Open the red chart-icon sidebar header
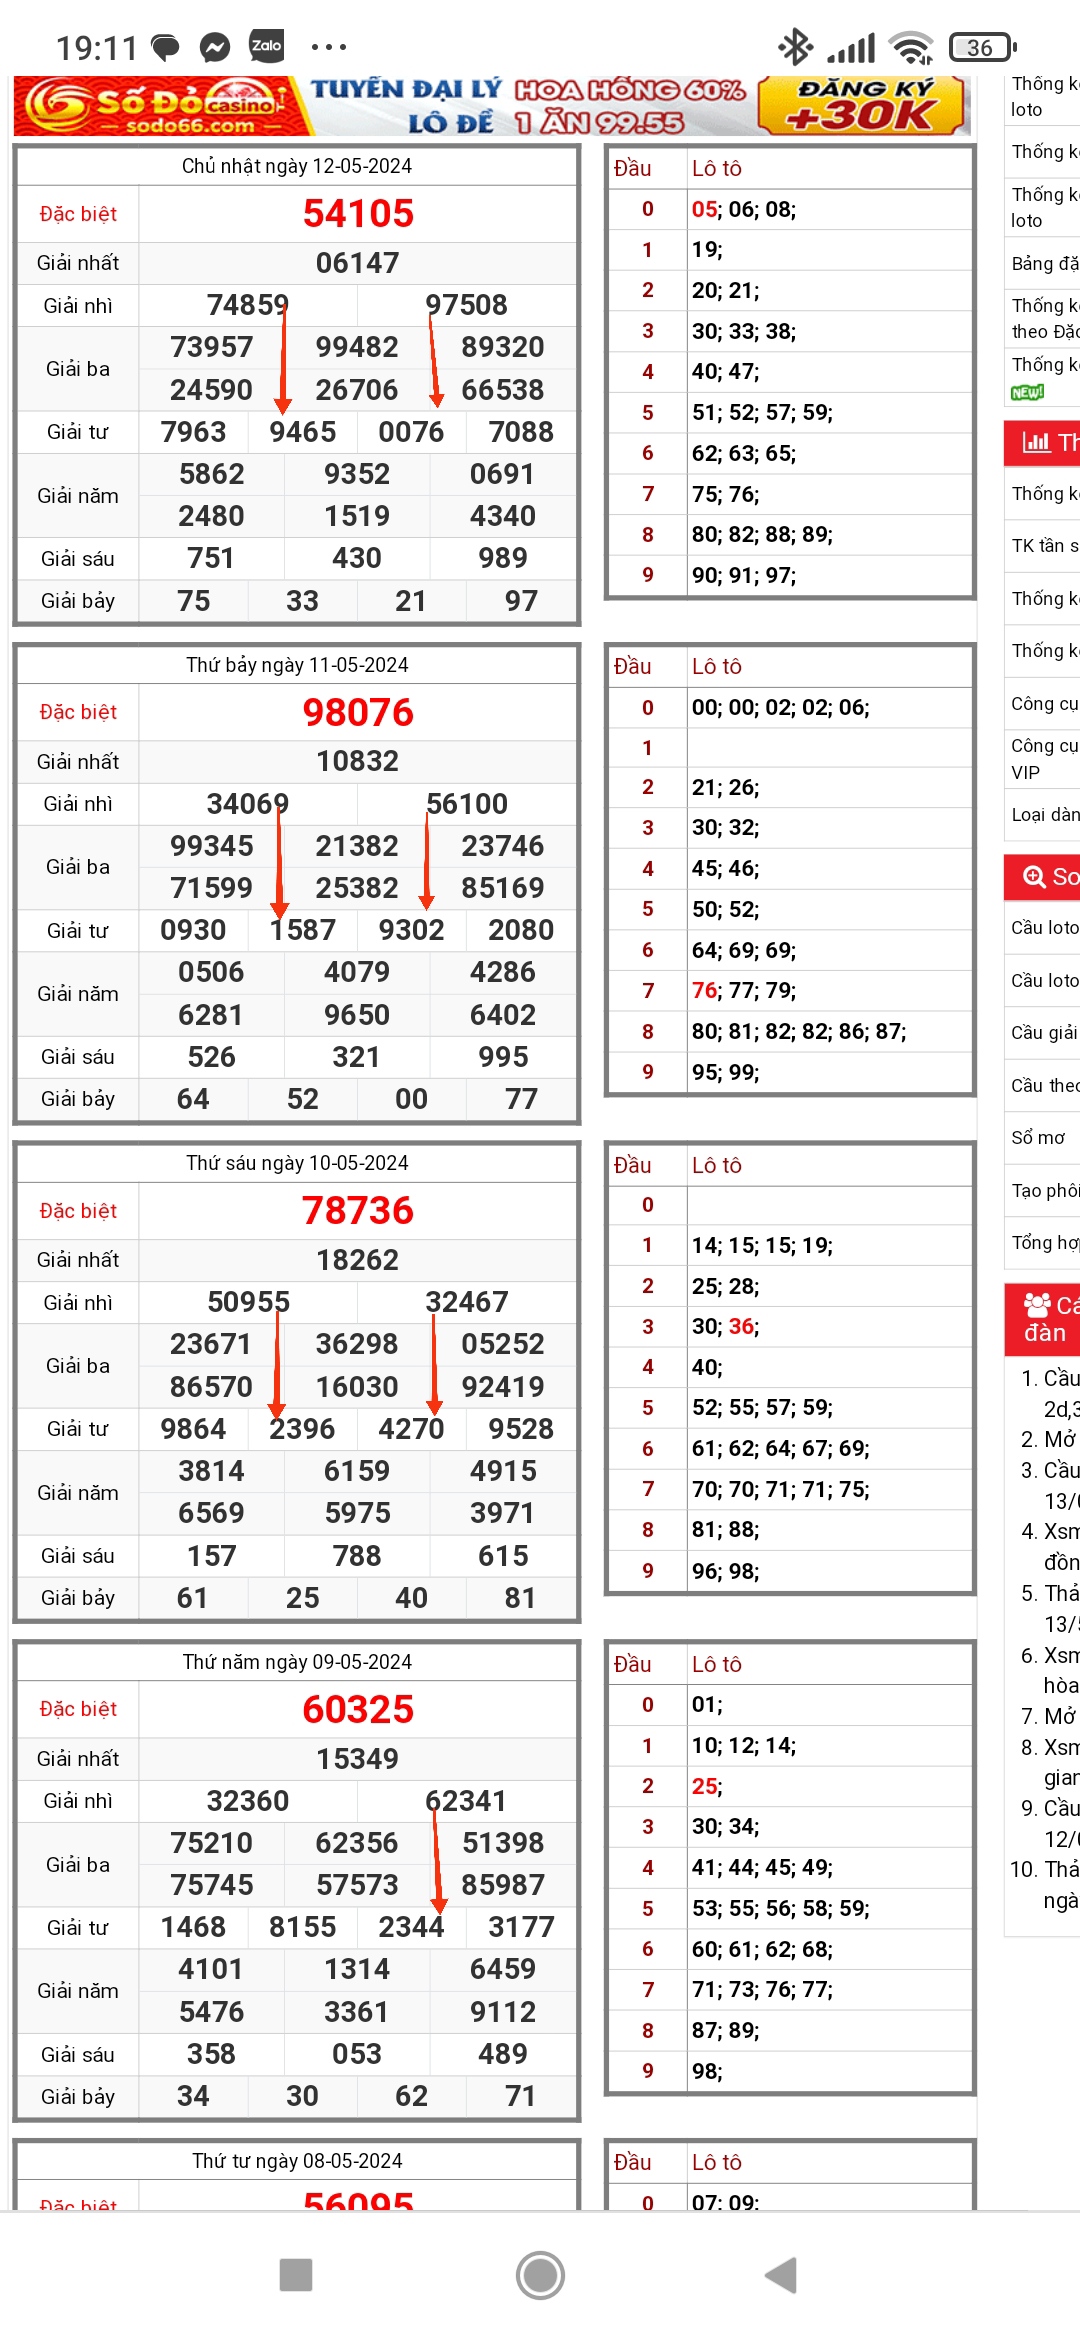The height and width of the screenshot is (2340, 1080). 1042,442
